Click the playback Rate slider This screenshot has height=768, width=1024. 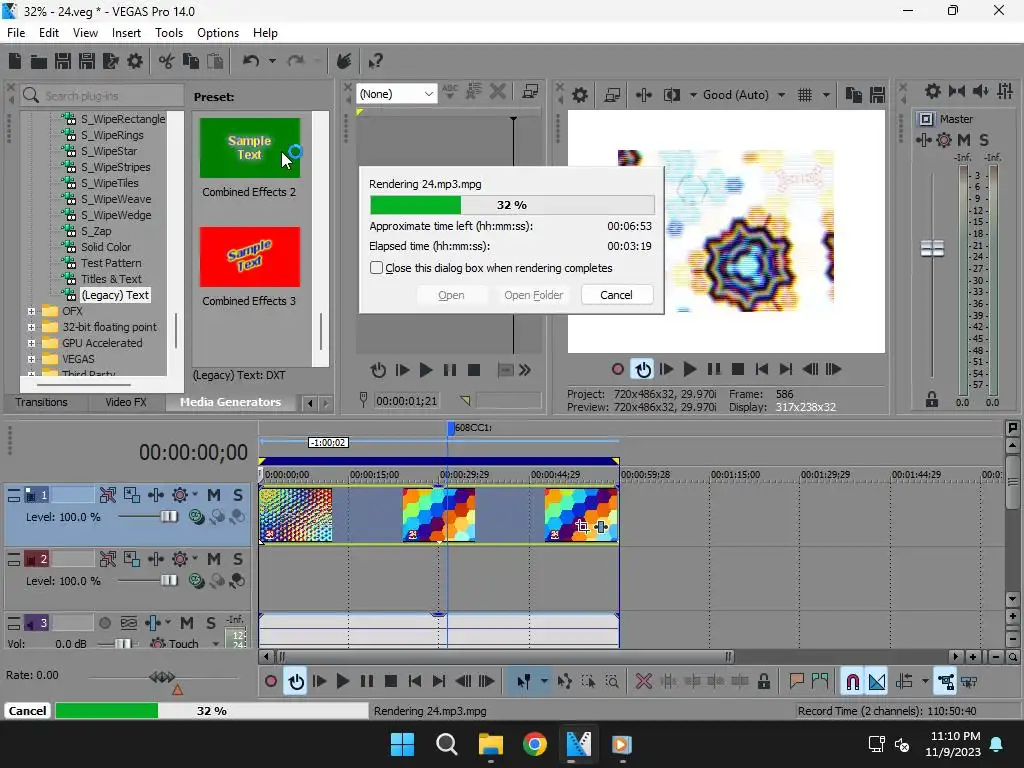(x=162, y=677)
